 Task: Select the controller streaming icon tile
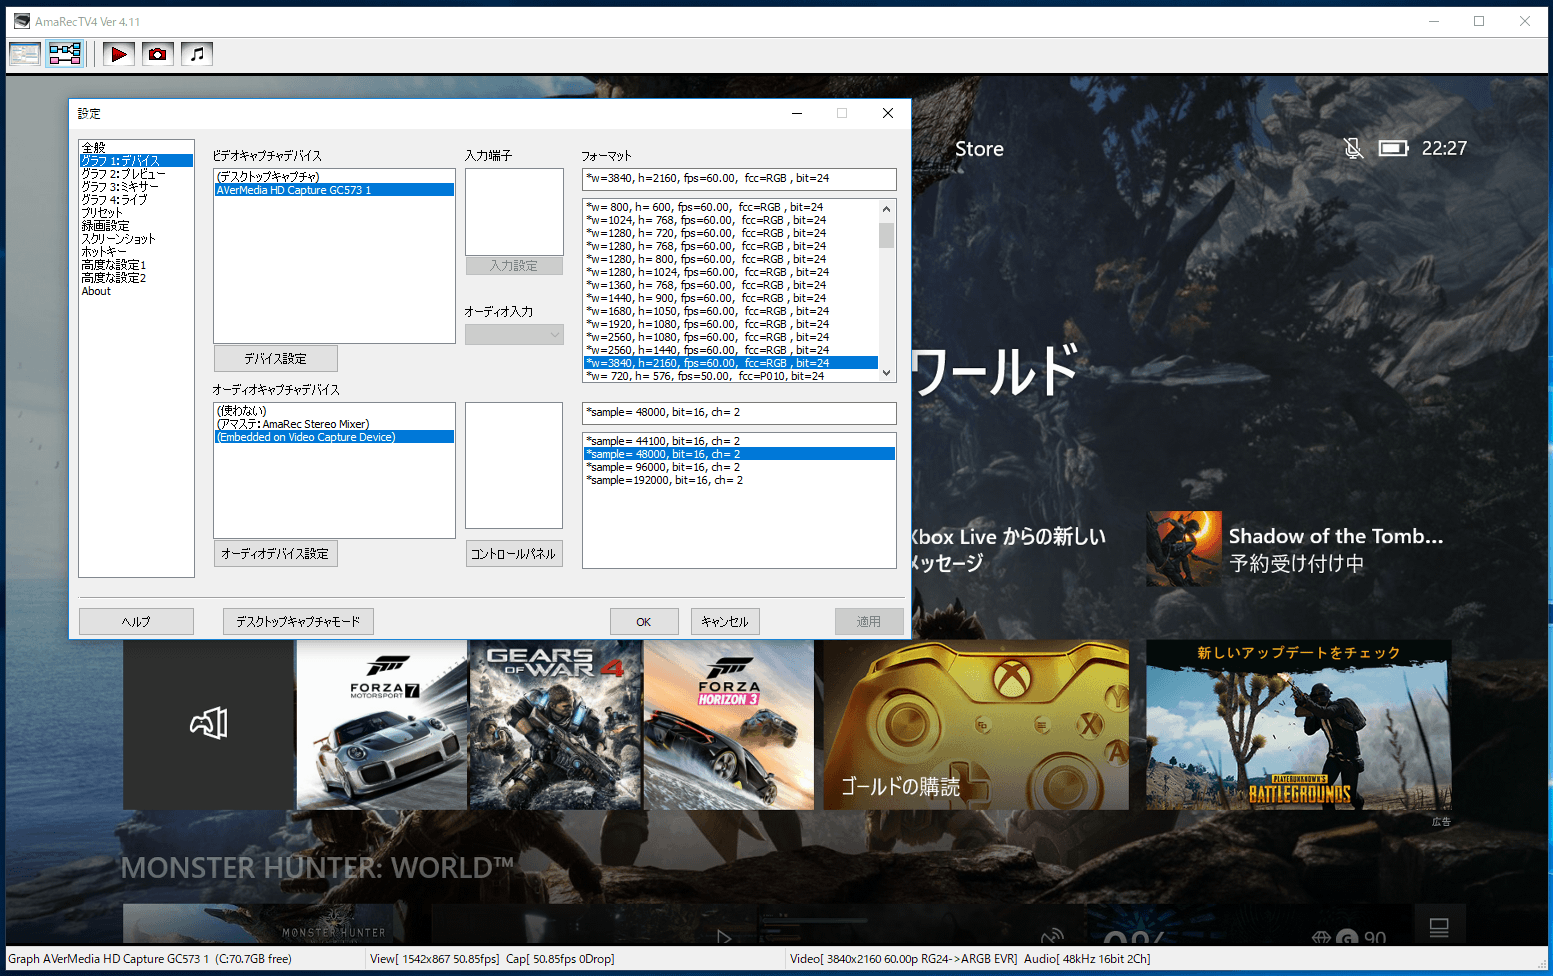pyautogui.click(x=209, y=724)
